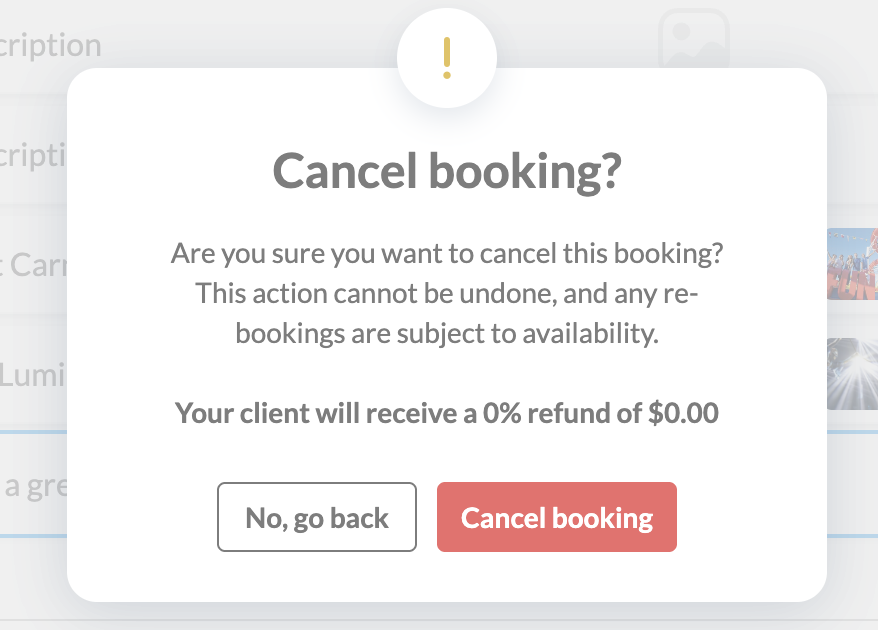
Task: Click the yellow exclamation warning icon
Action: [447, 58]
